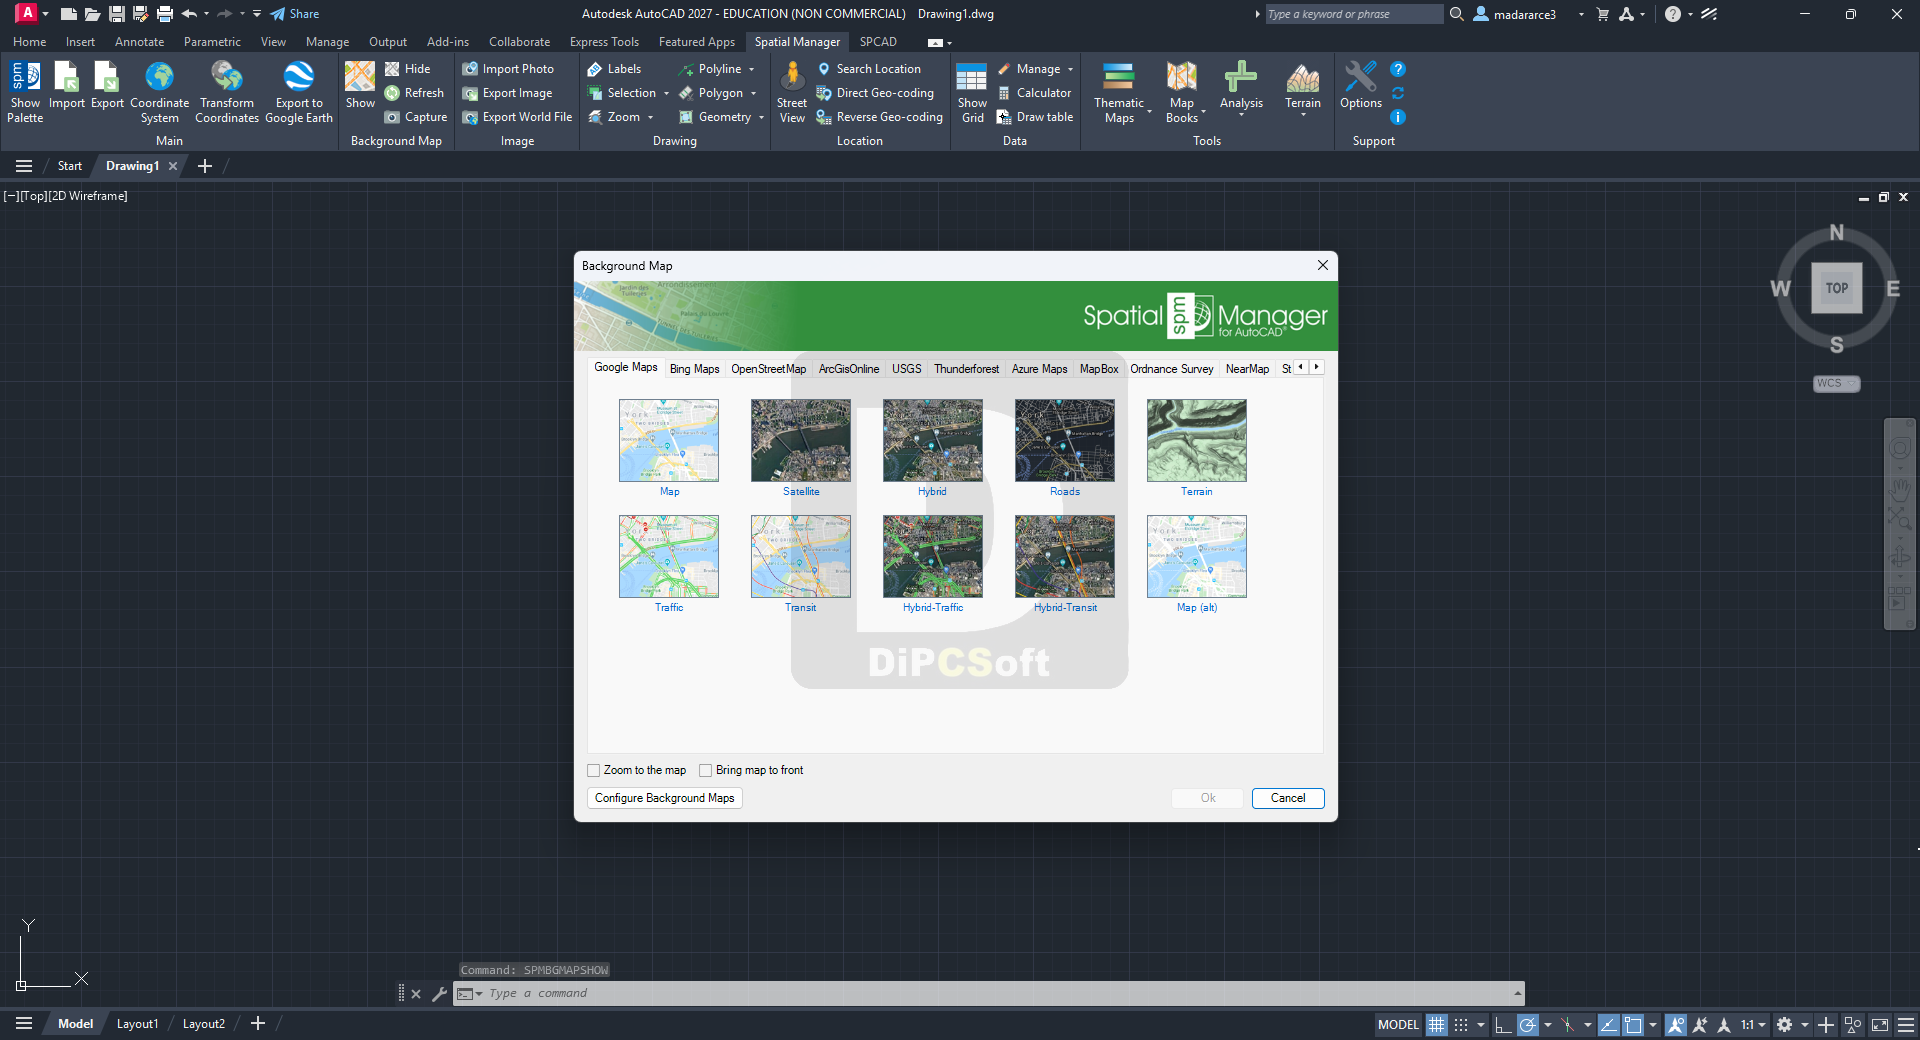Viewport: 1920px width, 1040px height.
Task: Open the Home ribbon tab
Action: [x=29, y=42]
